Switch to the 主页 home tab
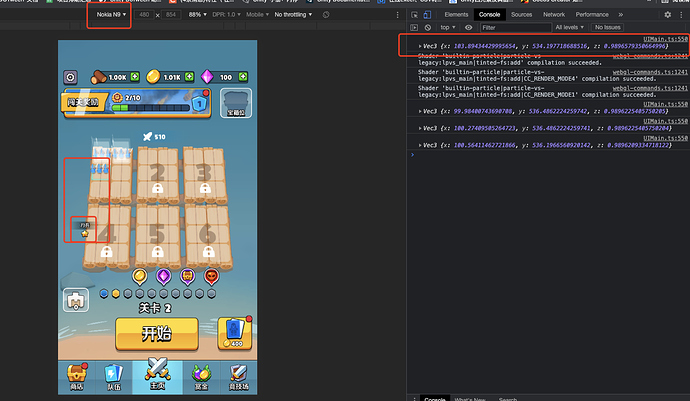690x401 pixels. 157,375
